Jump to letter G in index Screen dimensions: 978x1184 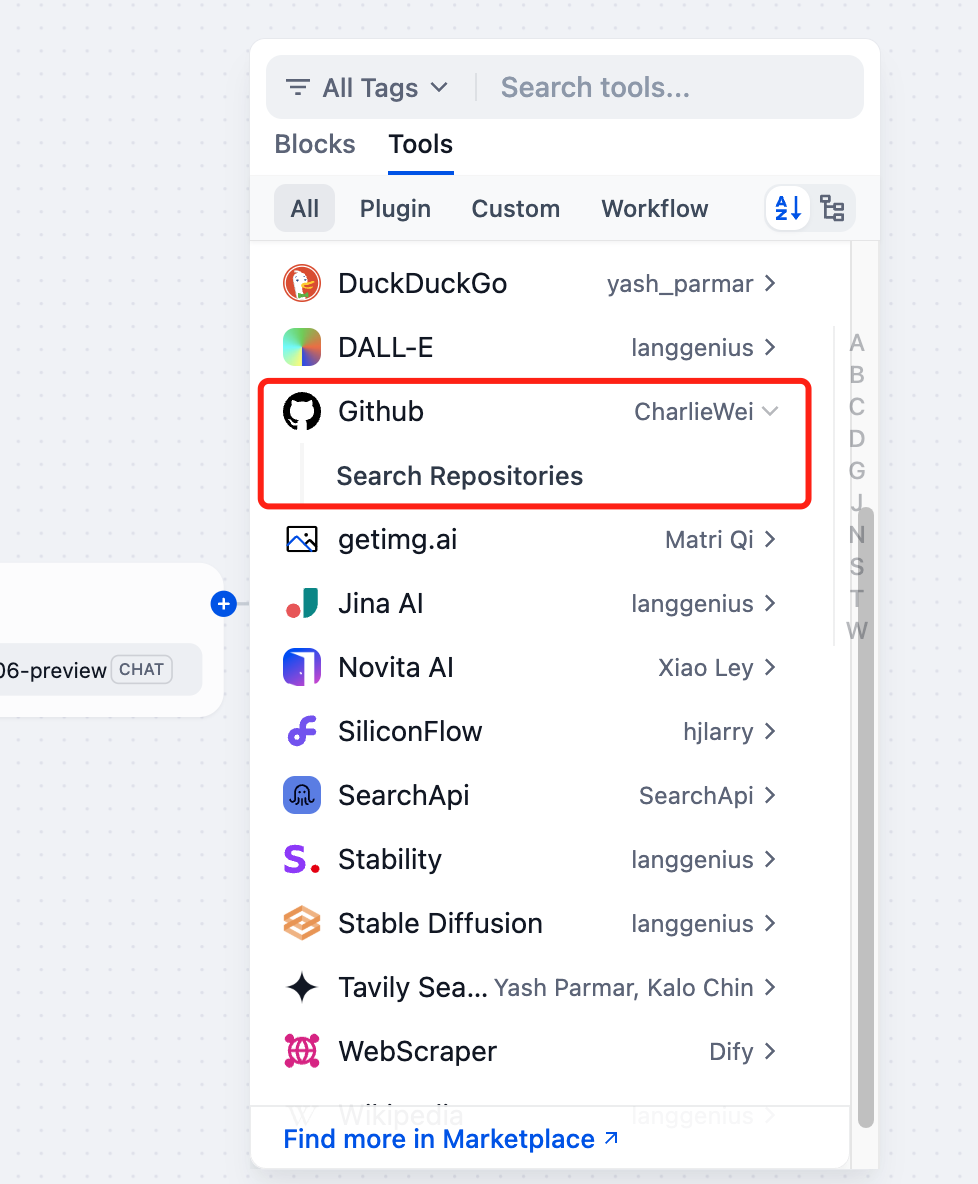pos(856,470)
